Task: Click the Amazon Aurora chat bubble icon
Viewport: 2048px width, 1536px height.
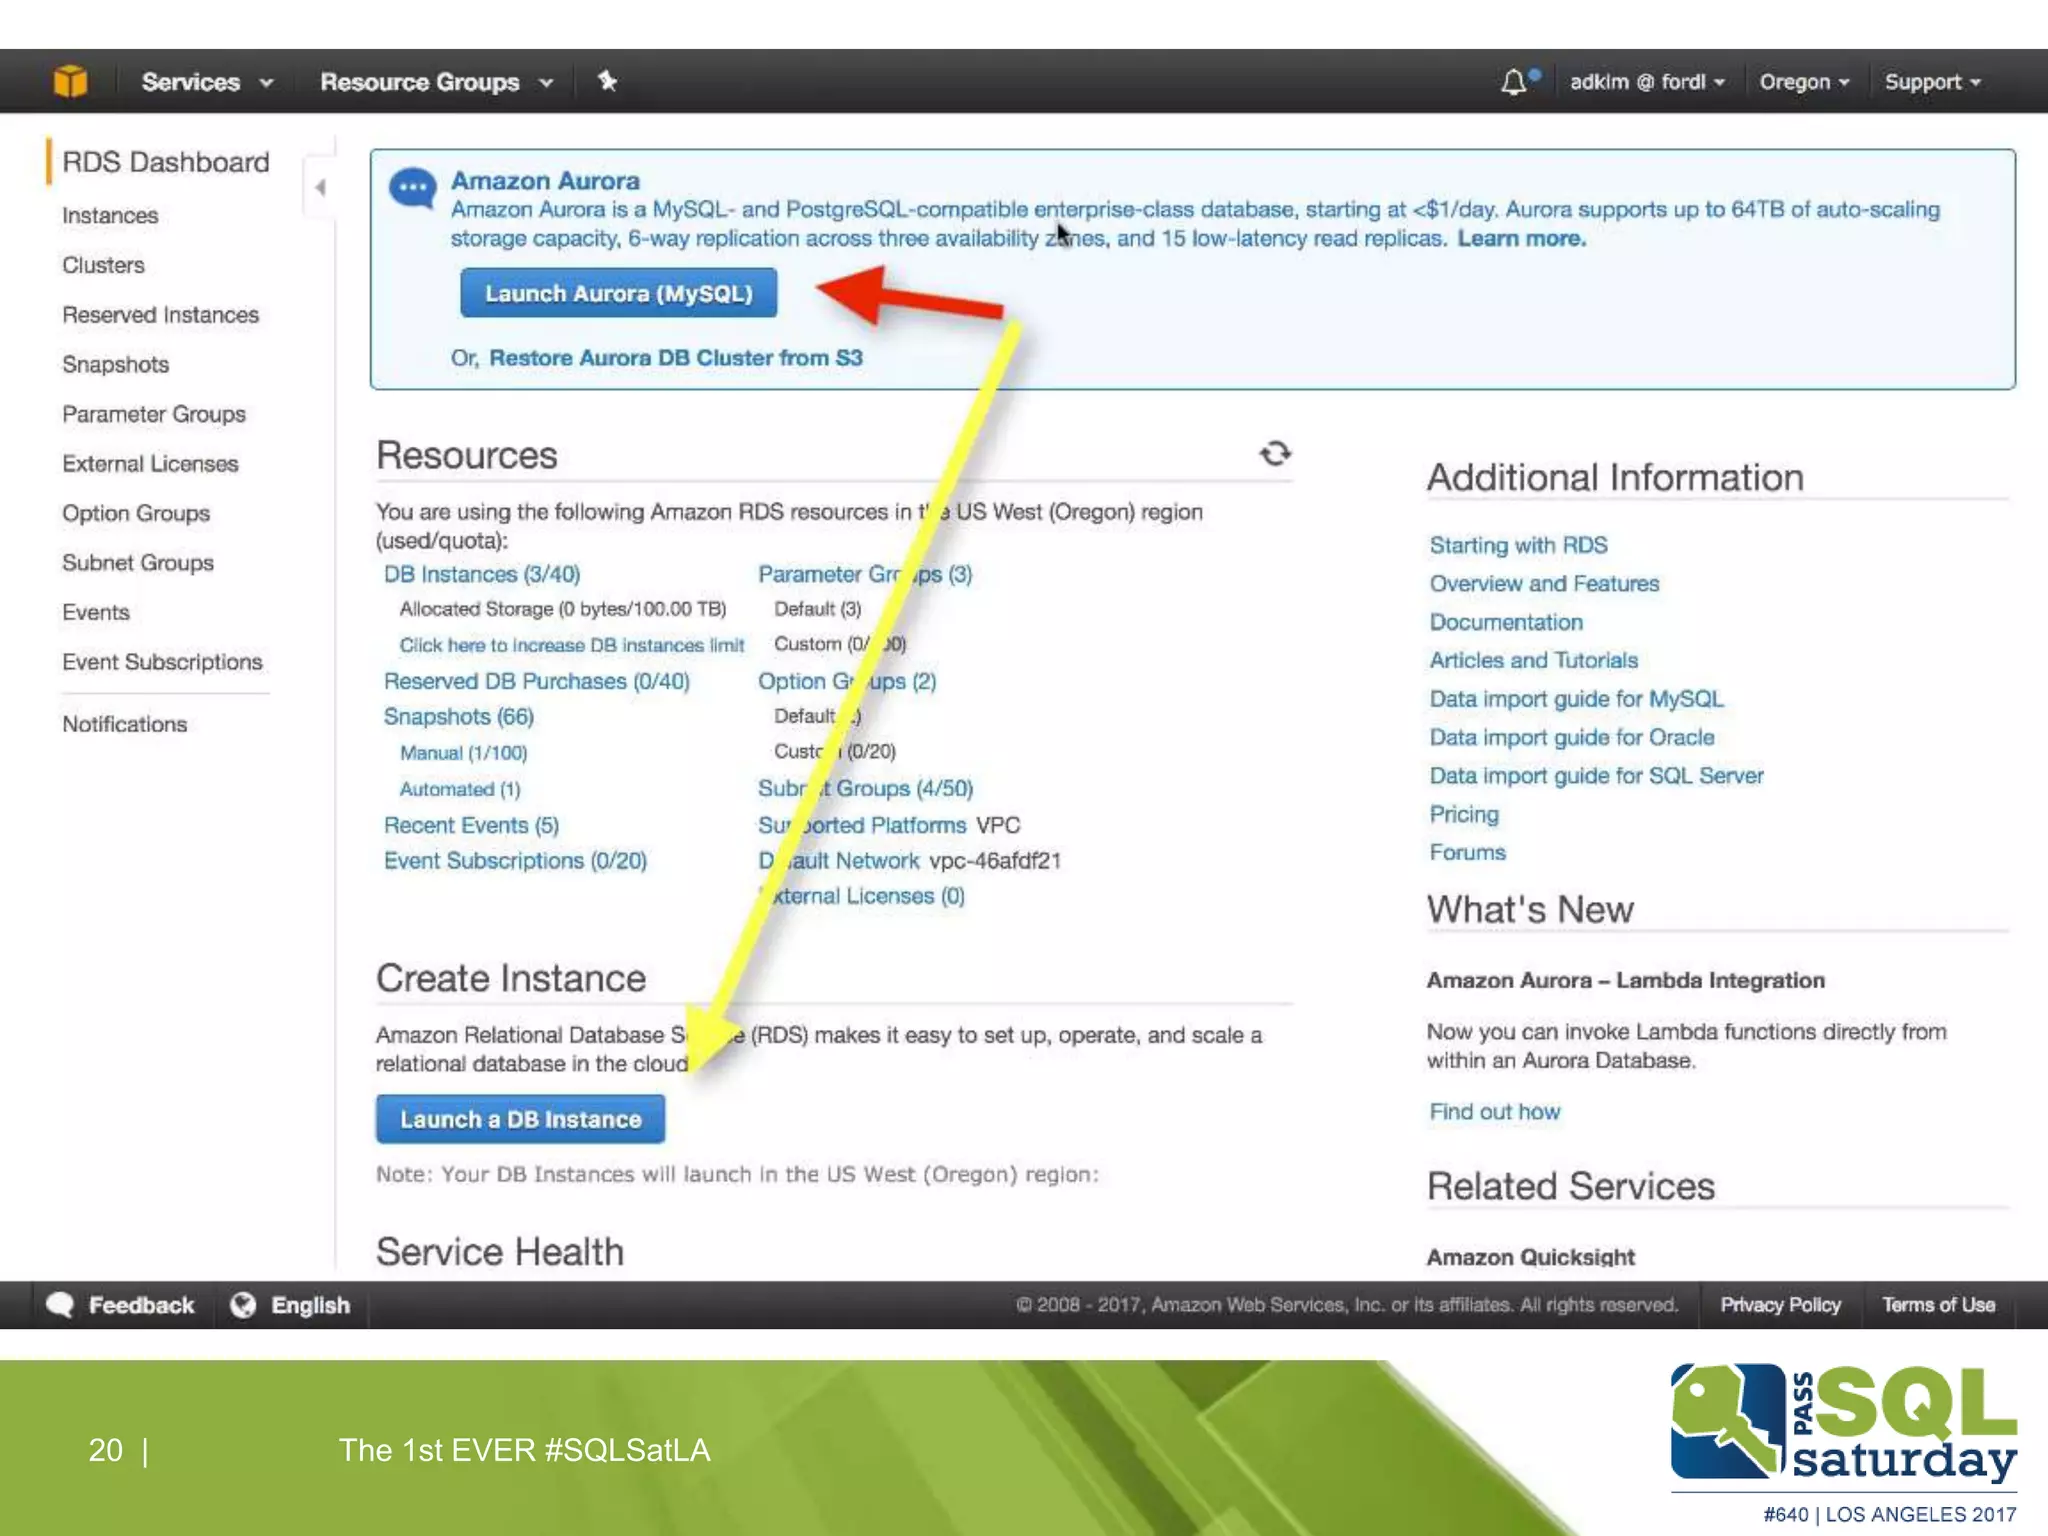Action: (x=412, y=188)
